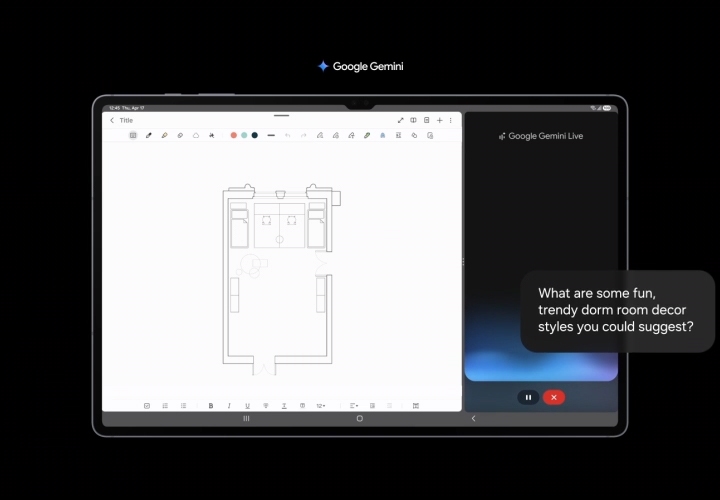Select the Pen tool

[149, 135]
